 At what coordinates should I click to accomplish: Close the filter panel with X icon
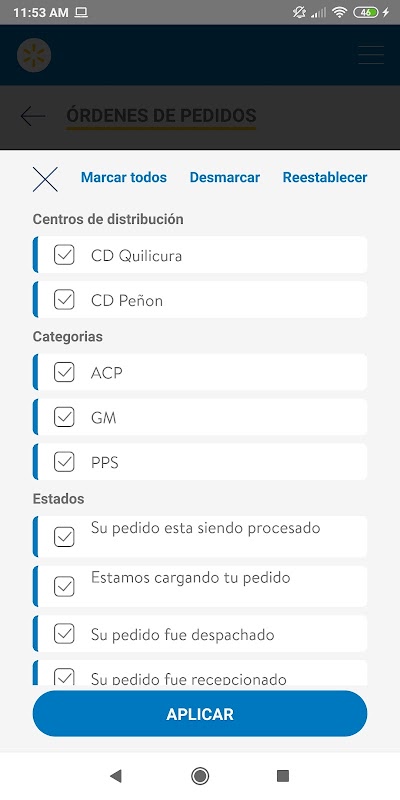point(45,180)
